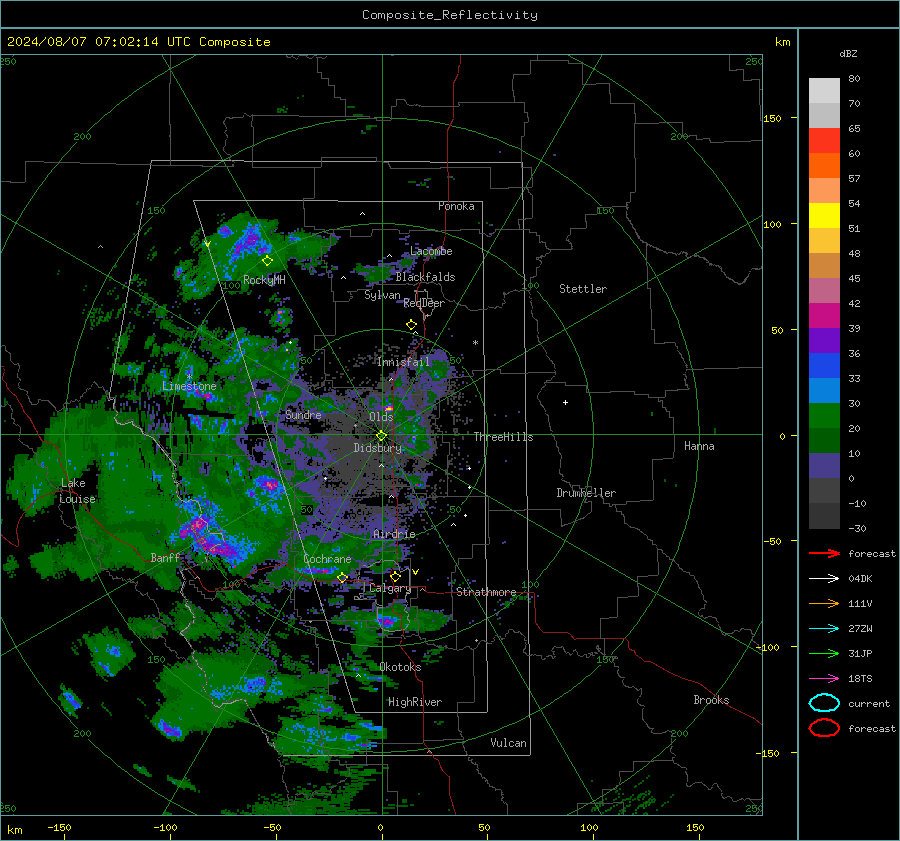The height and width of the screenshot is (841, 900).
Task: Click the Okotoks label
Action: pos(401,667)
